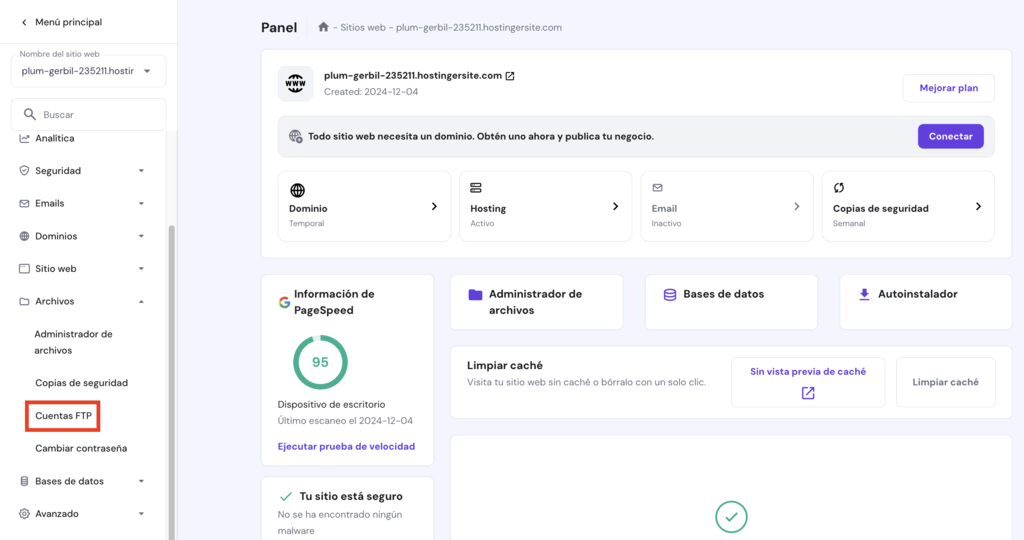Open Cuentas FTP menu item
Image resolution: width=1024 pixels, height=540 pixels.
coord(63,416)
